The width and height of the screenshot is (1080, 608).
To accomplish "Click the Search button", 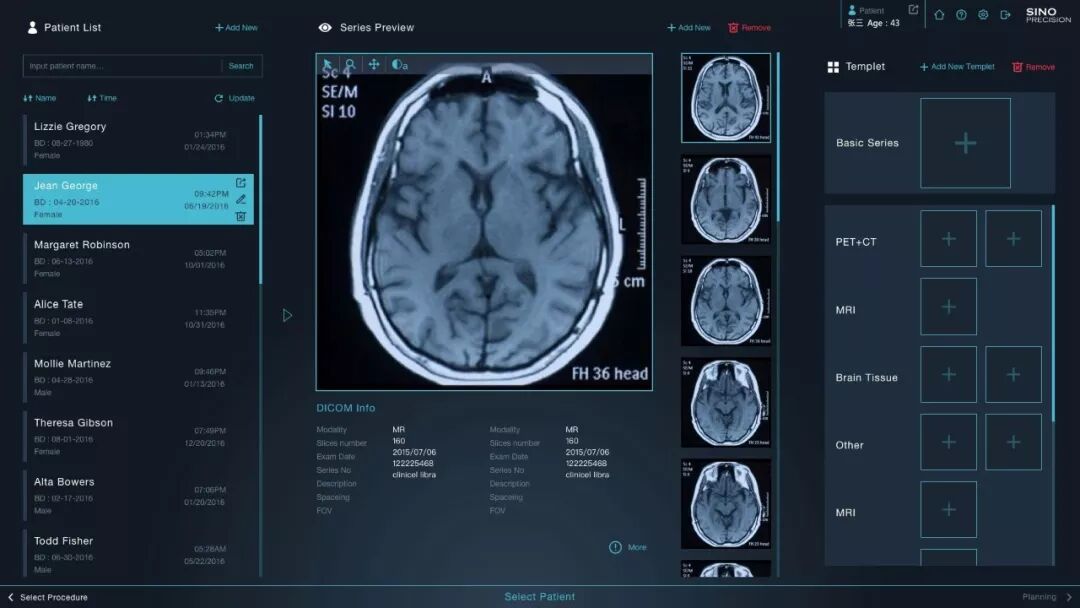I will click(241, 66).
